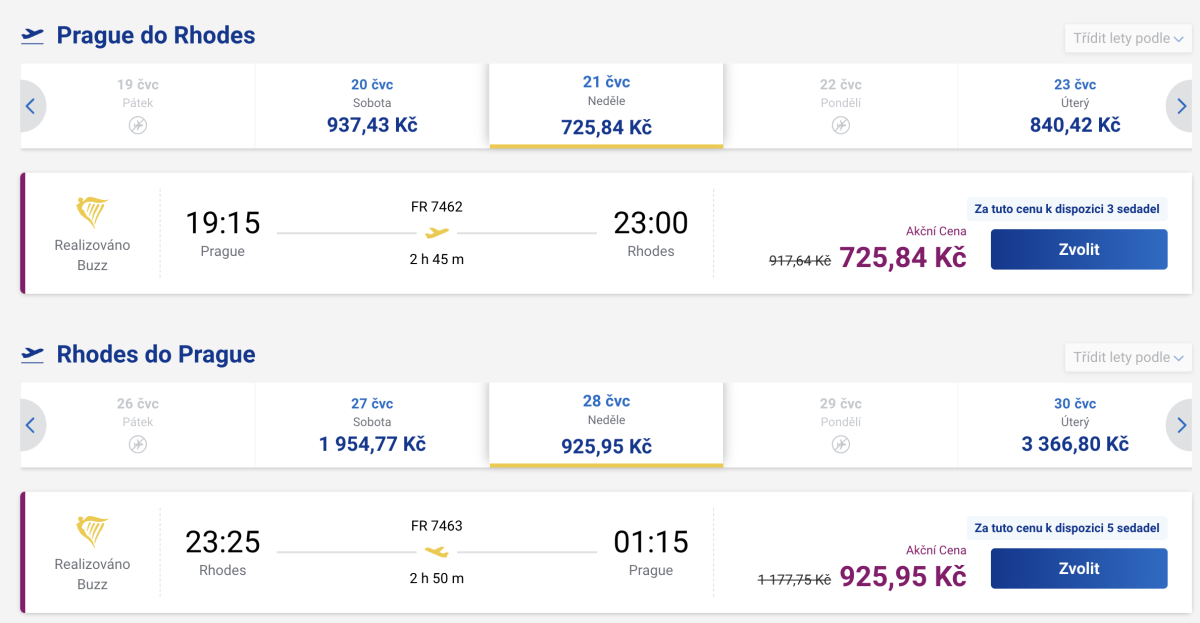Show earlier outbound dates with left arrow
Viewport: 1200px width, 623px height.
point(31,106)
